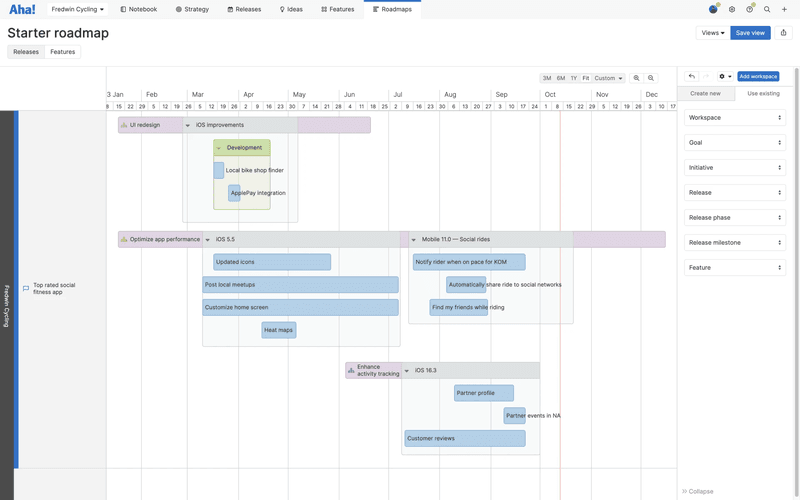Collapse the Development phase
The height and width of the screenshot is (500, 800).
219,148
